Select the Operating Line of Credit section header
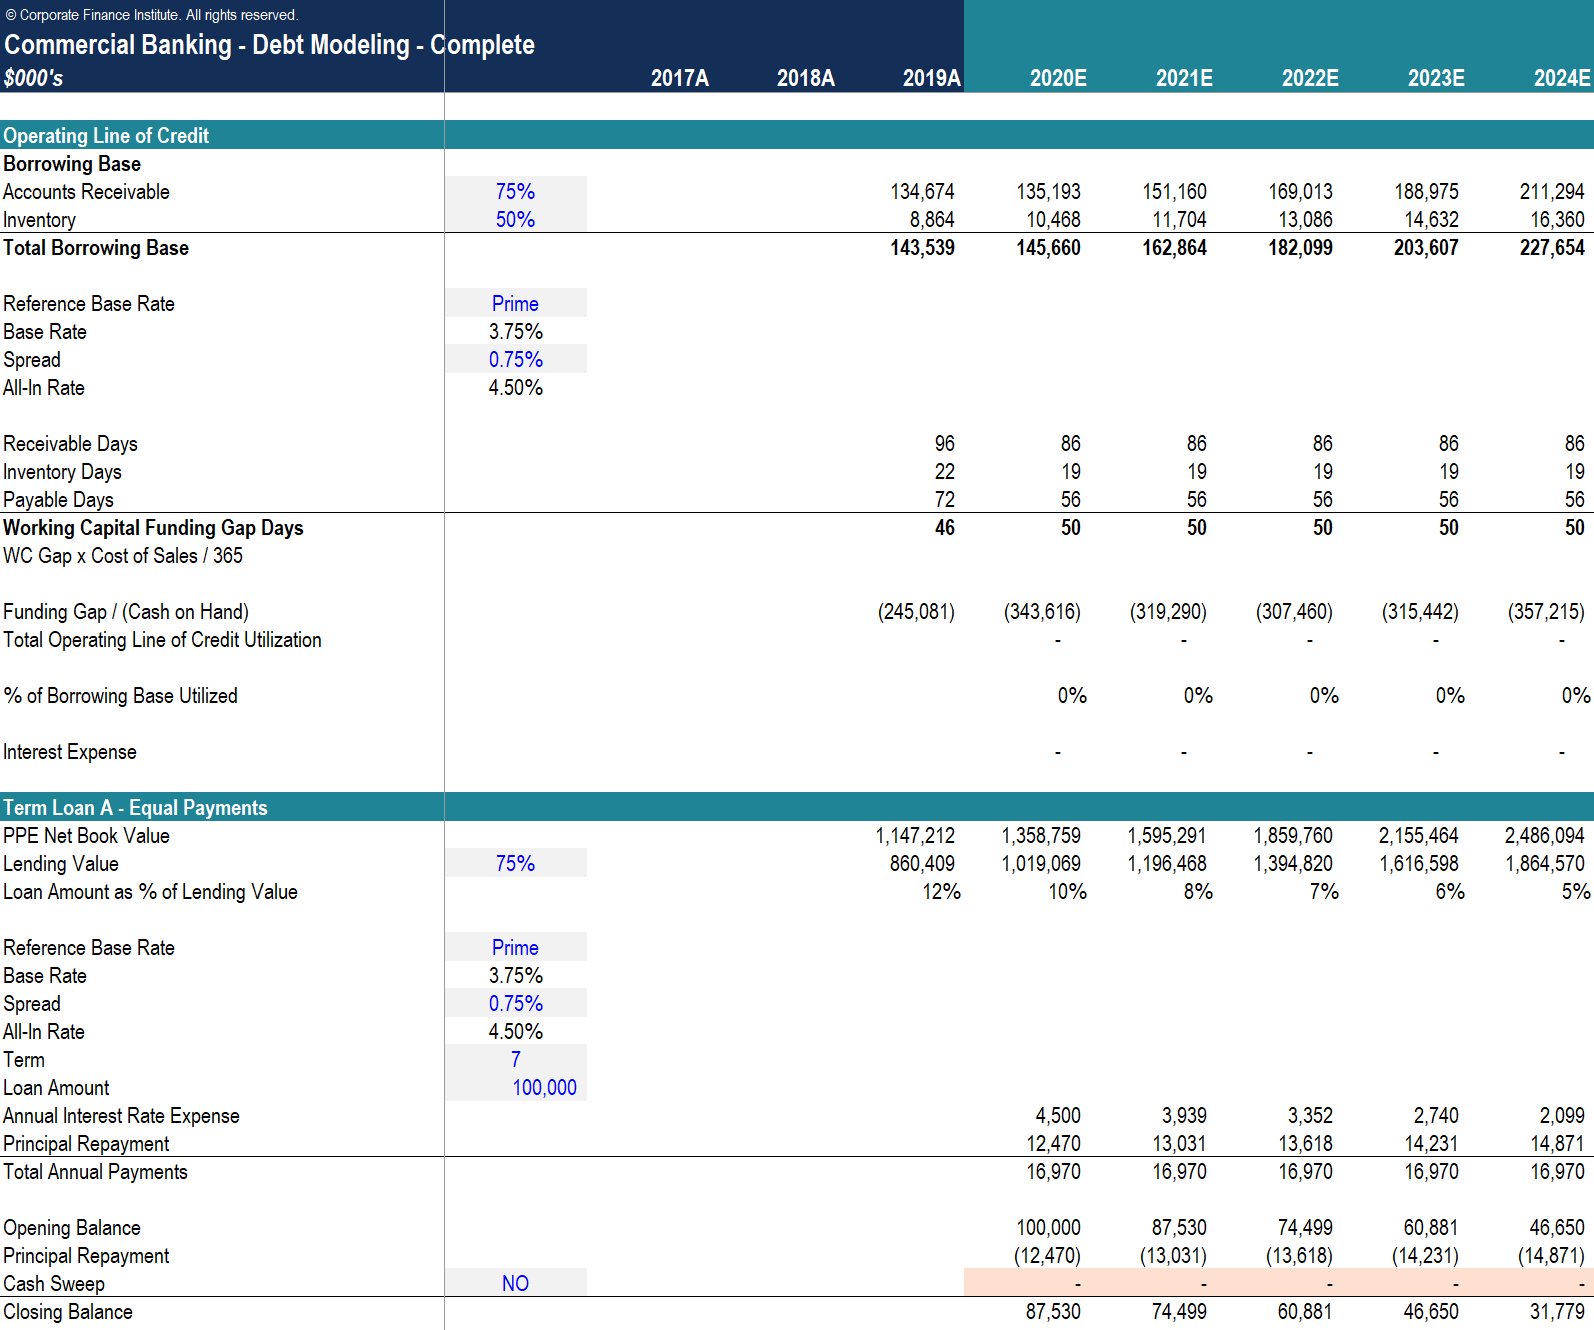This screenshot has width=1594, height=1330. (106, 135)
